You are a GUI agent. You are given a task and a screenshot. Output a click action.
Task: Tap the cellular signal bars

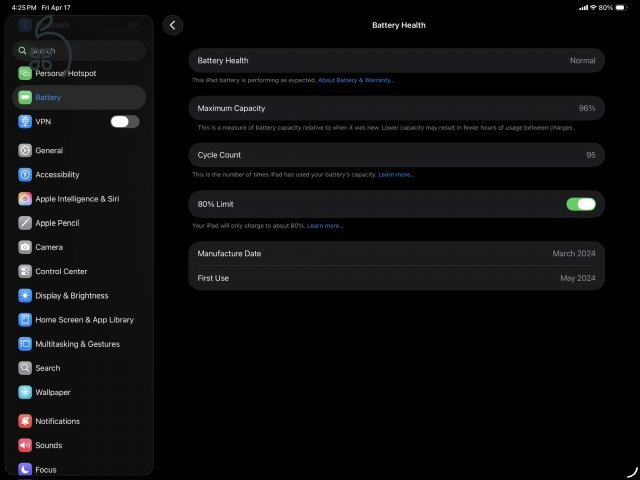tap(584, 7)
